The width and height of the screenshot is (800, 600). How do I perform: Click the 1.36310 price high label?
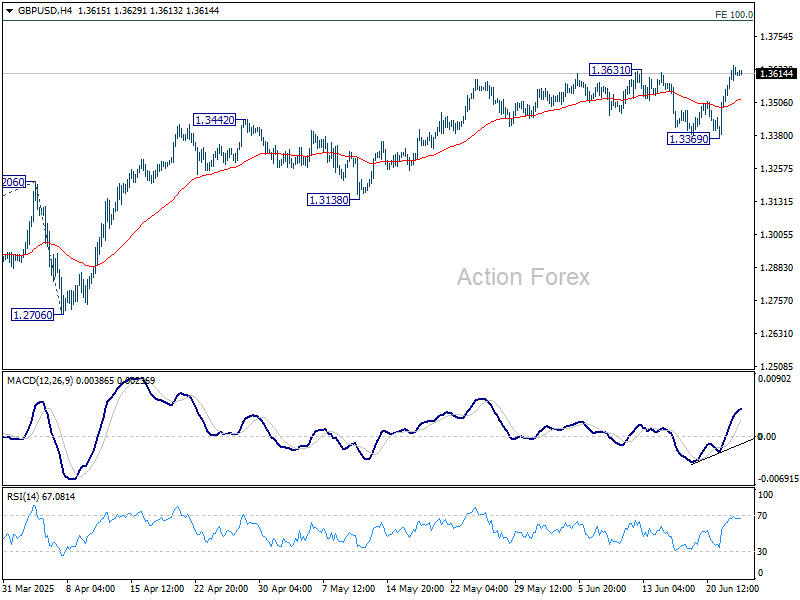pyautogui.click(x=611, y=70)
